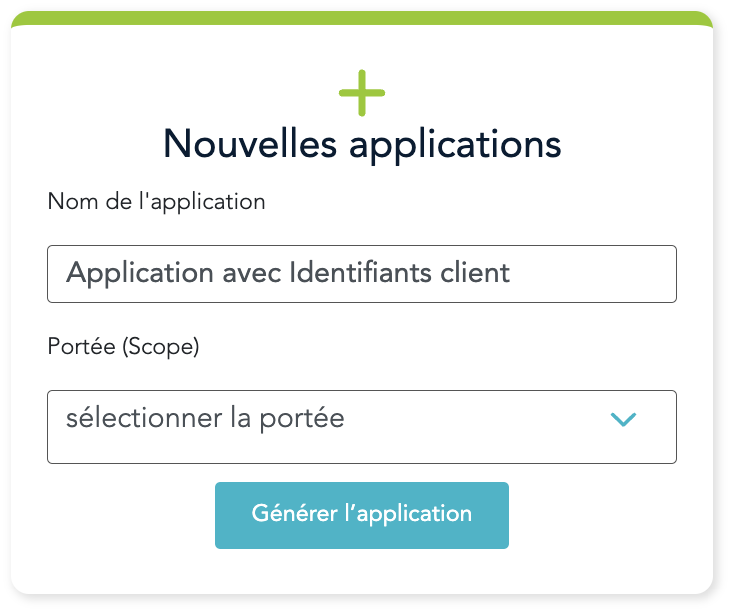Viewport: 732px width, 616px height.
Task: Click the 'Nouvelles applications' heading
Action: pos(362,144)
